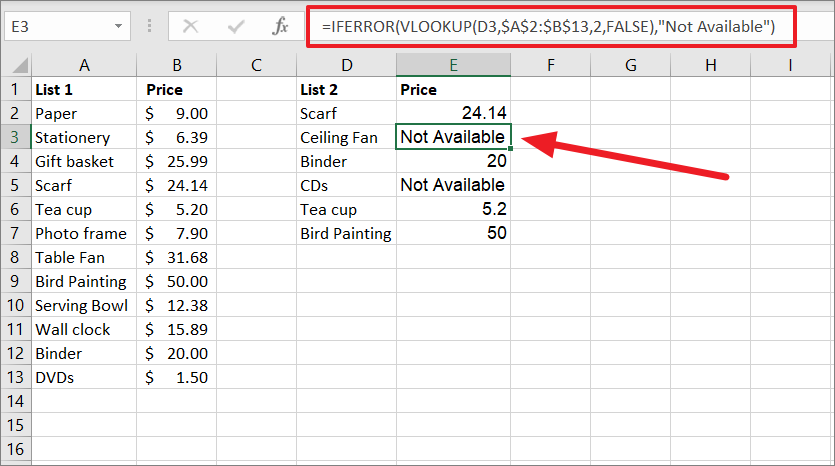This screenshot has height=466, width=835.
Task: Select row 3 header
Action: tap(15, 137)
